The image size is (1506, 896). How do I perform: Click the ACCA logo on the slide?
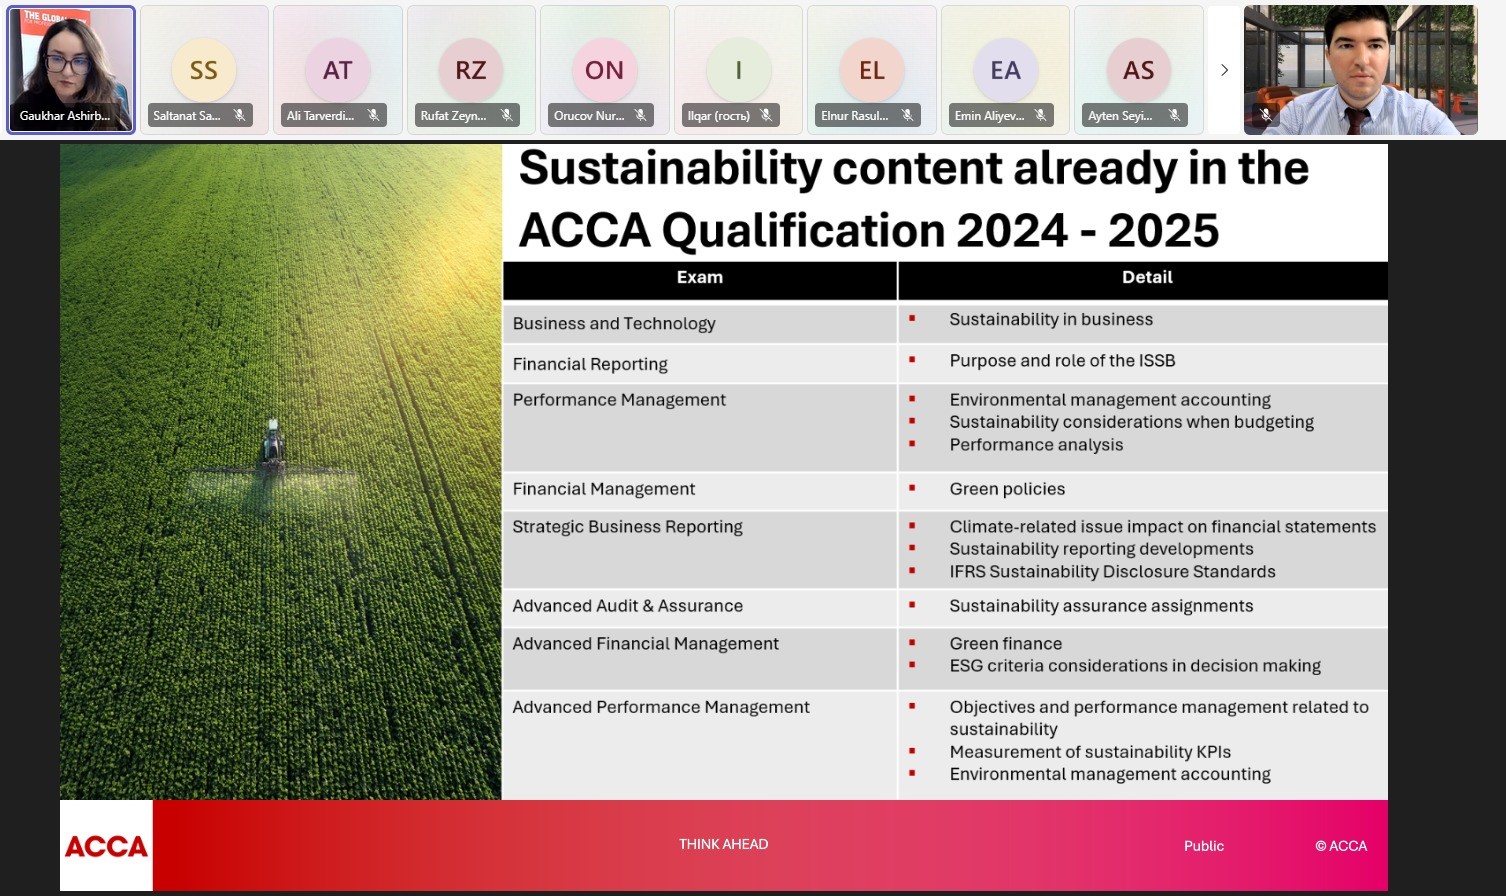[x=106, y=846]
